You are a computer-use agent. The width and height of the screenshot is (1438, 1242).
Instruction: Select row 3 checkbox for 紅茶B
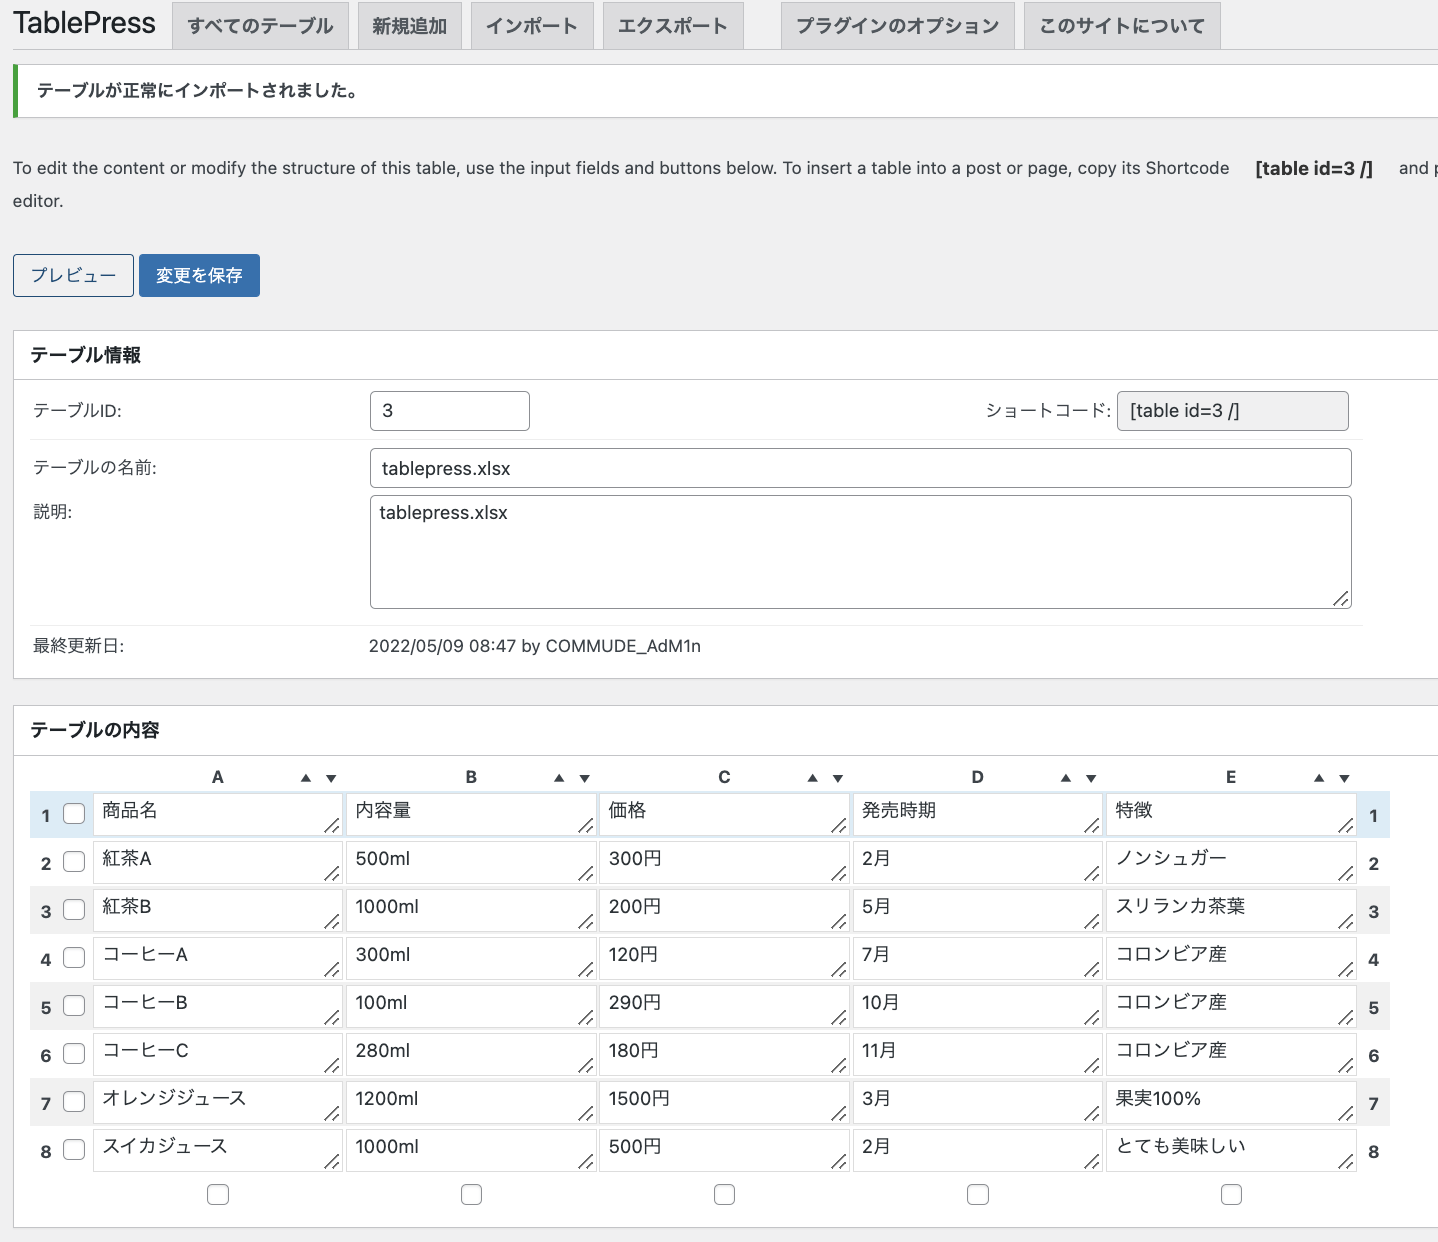coord(74,910)
